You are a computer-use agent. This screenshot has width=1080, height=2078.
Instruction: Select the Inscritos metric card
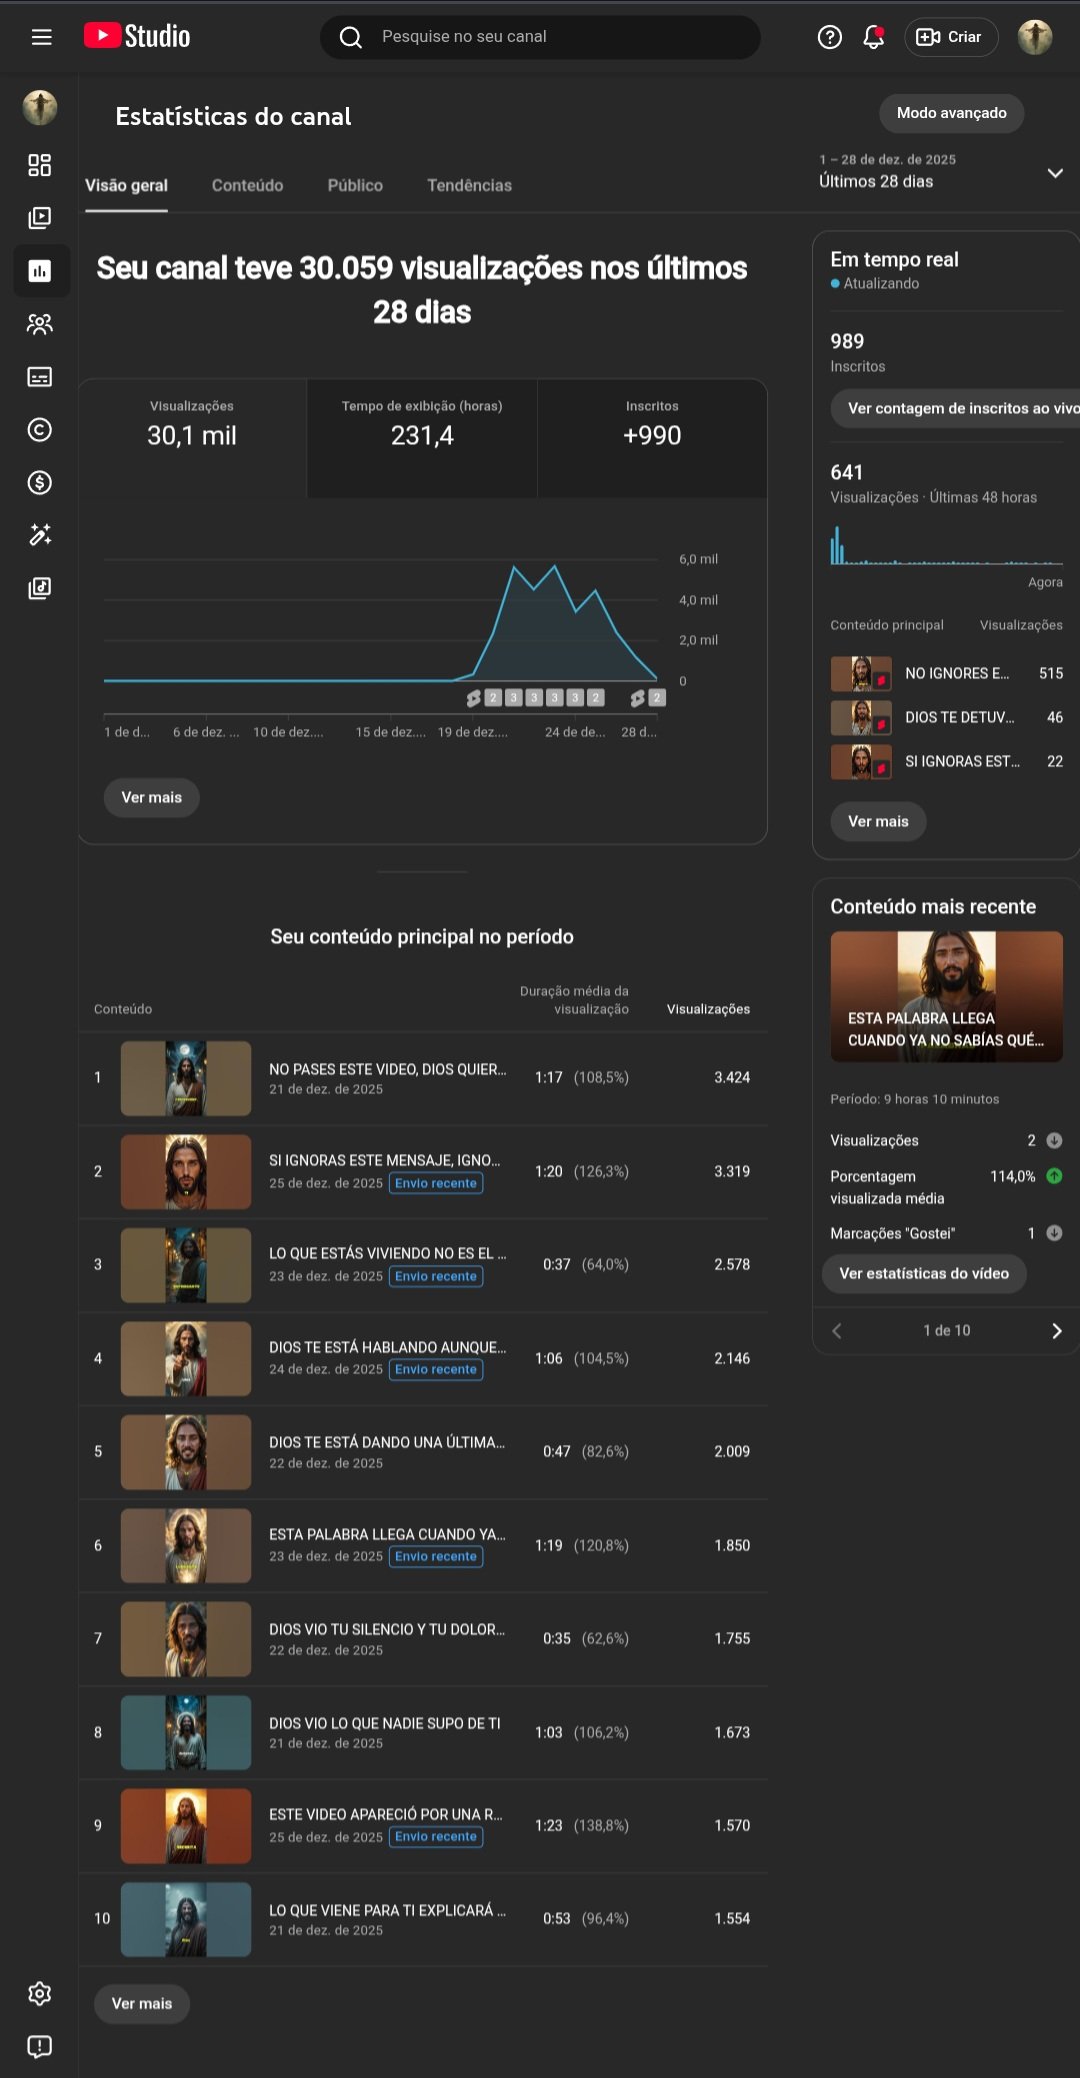click(652, 438)
